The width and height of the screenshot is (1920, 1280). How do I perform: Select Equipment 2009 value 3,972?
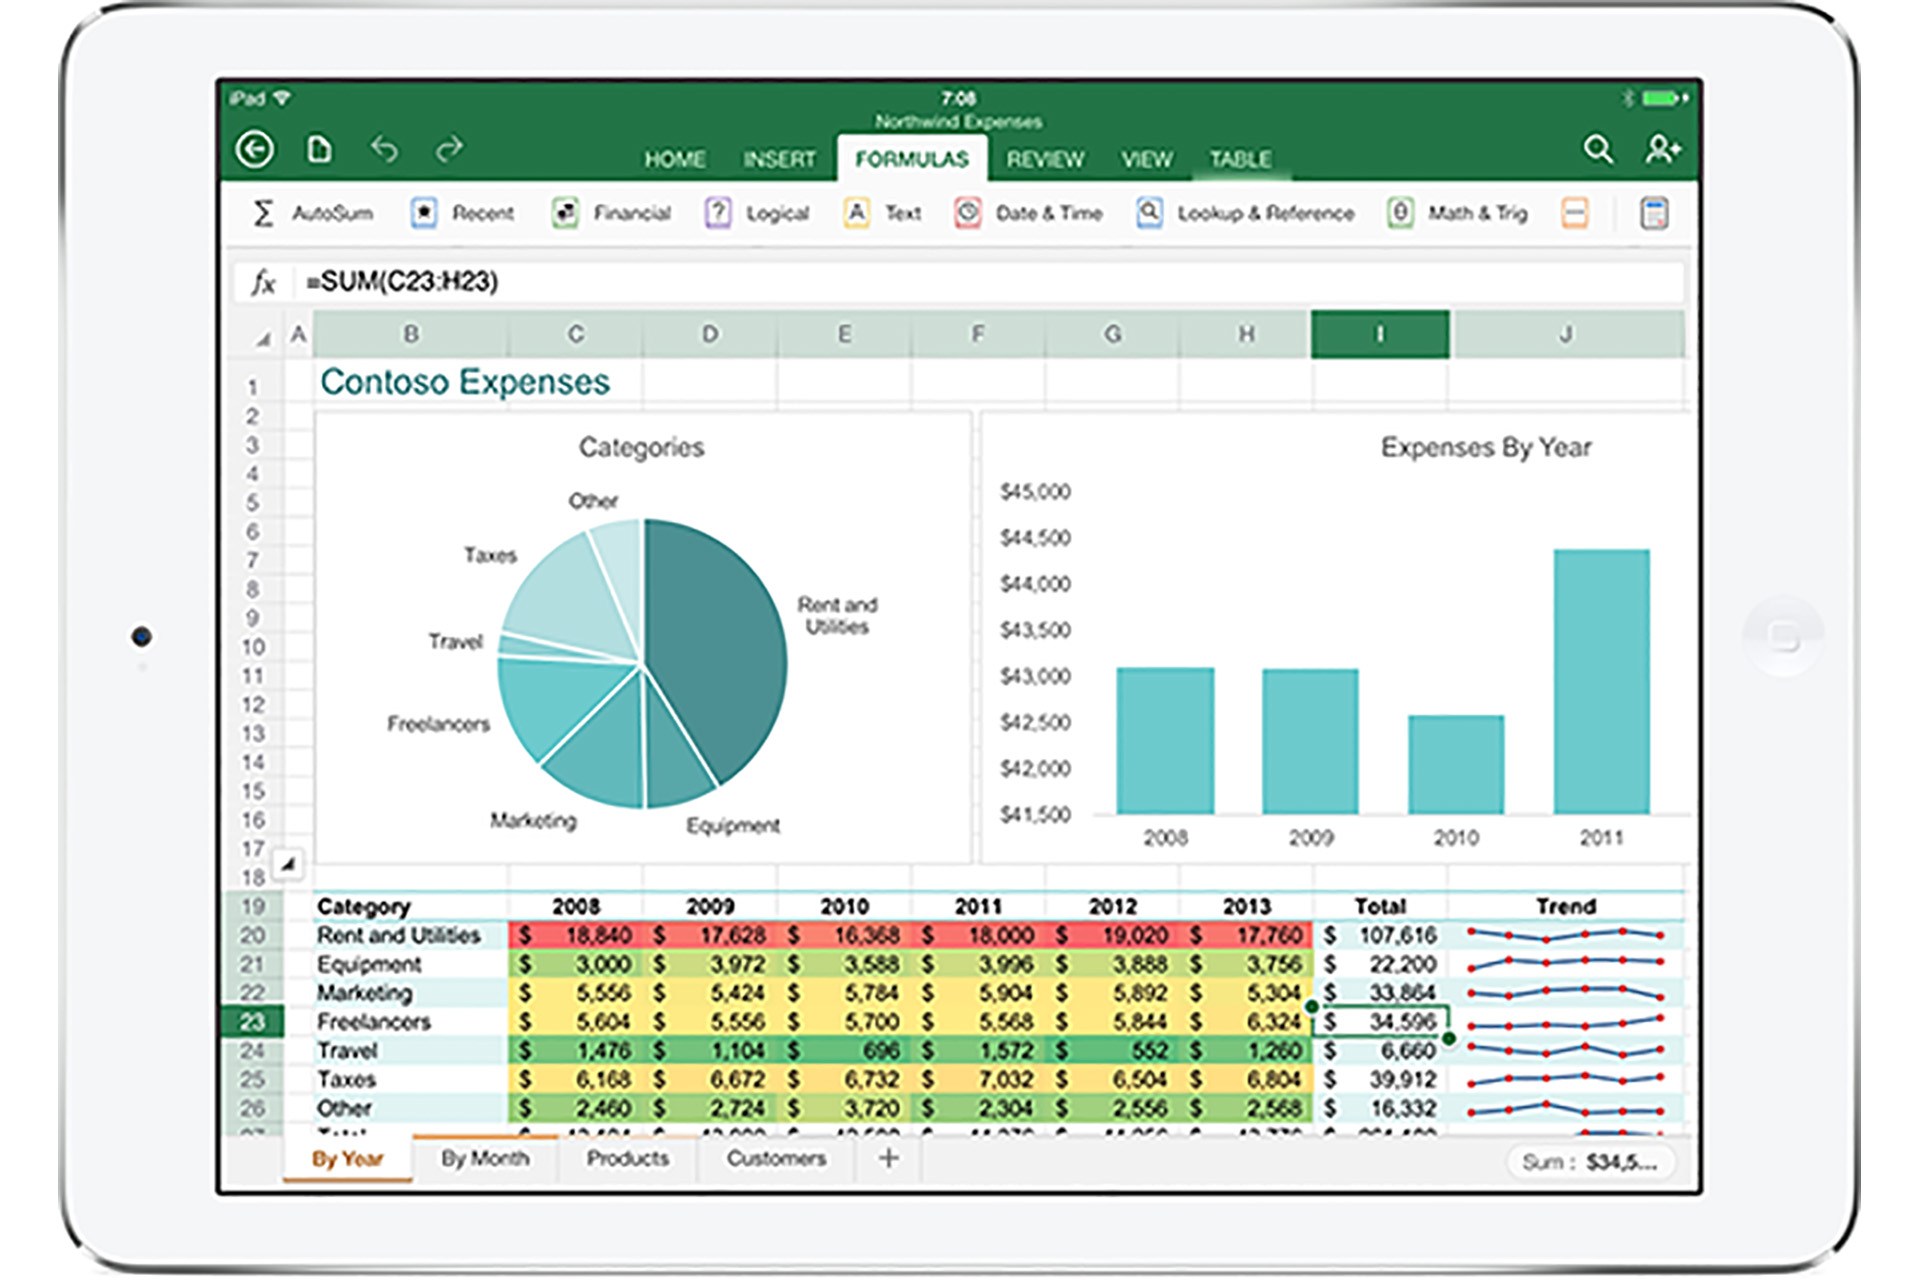710,964
